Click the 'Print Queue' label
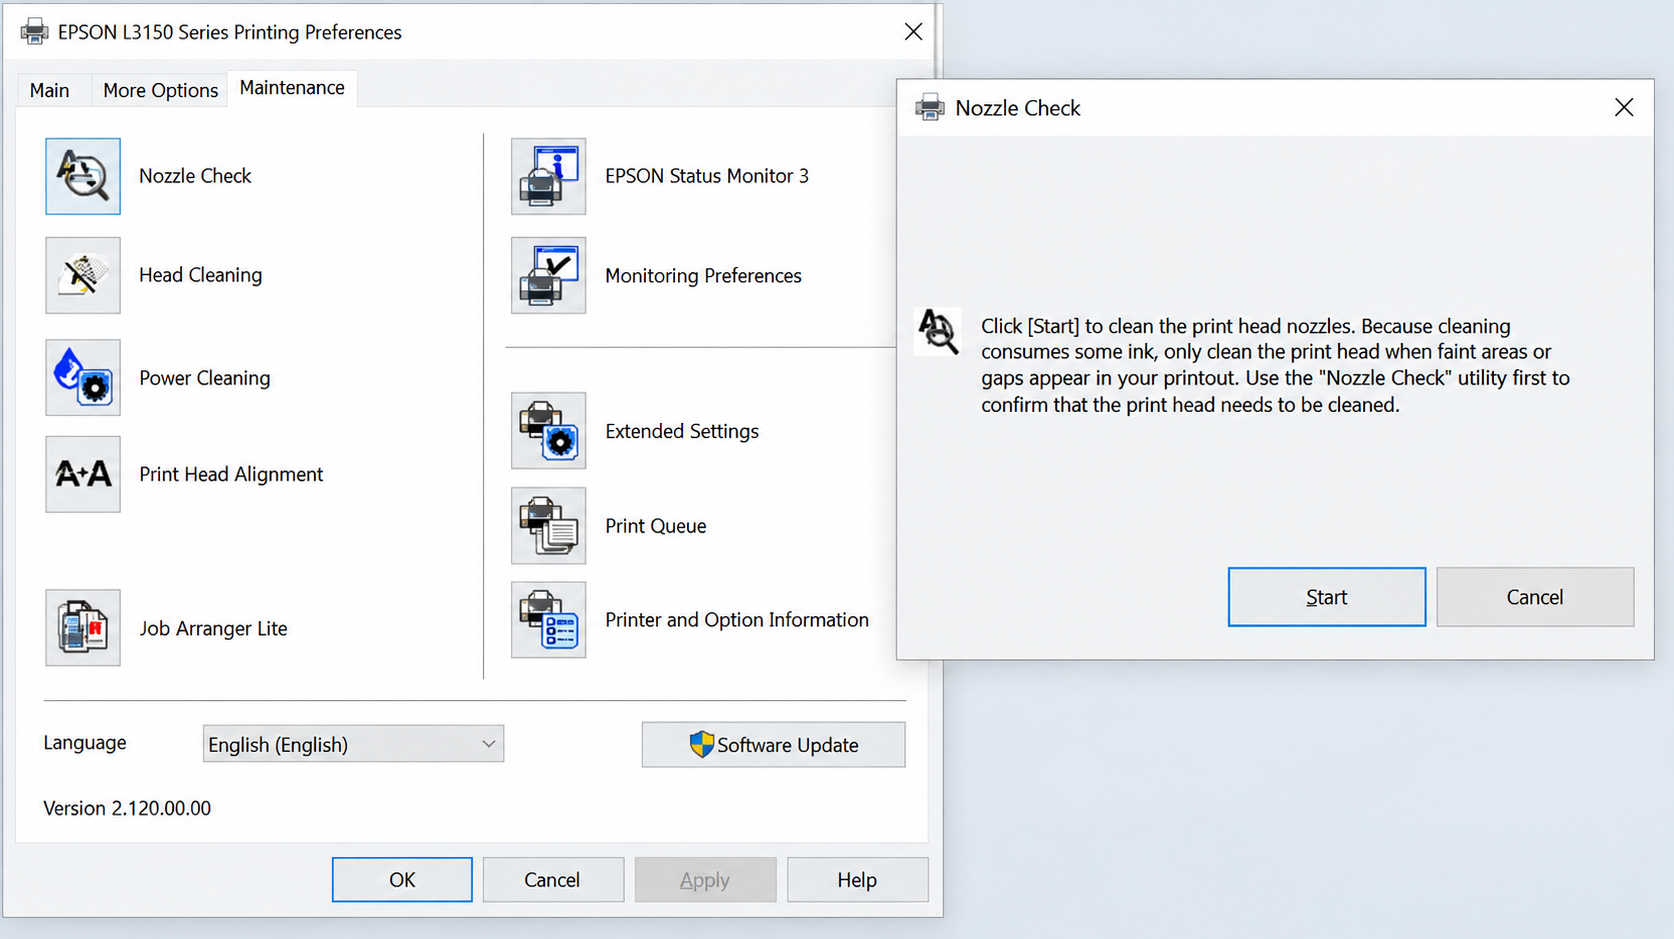Viewport: 1674px width, 939px height. point(656,526)
